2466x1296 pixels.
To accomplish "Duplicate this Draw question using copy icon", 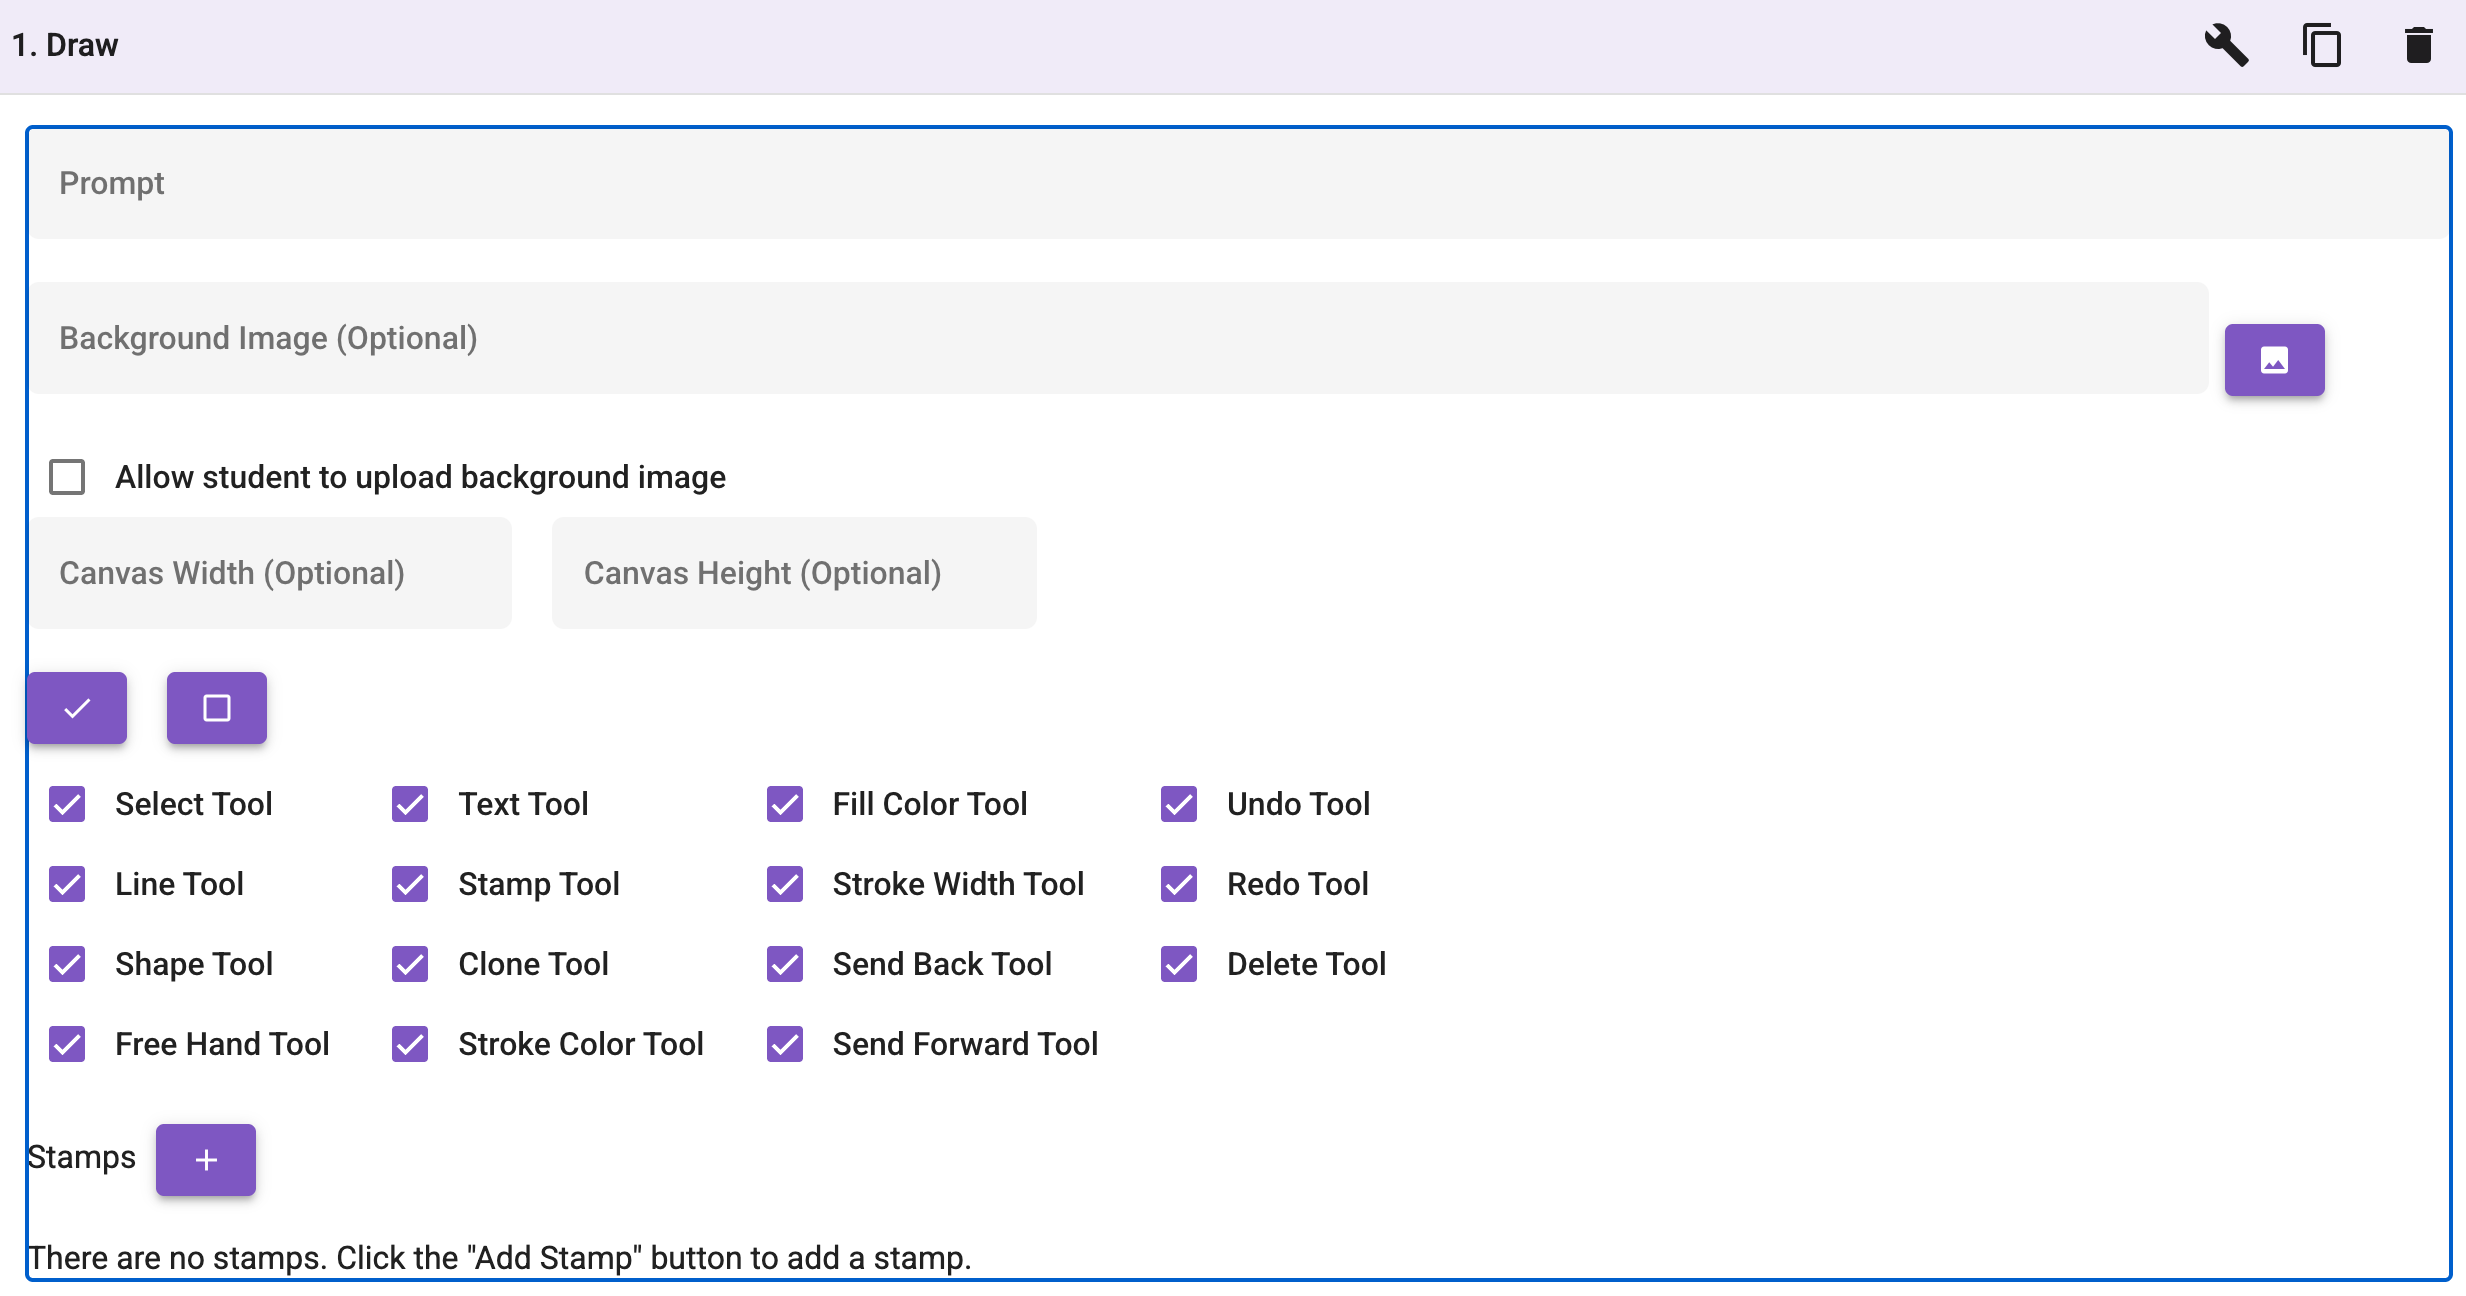I will (x=2322, y=45).
